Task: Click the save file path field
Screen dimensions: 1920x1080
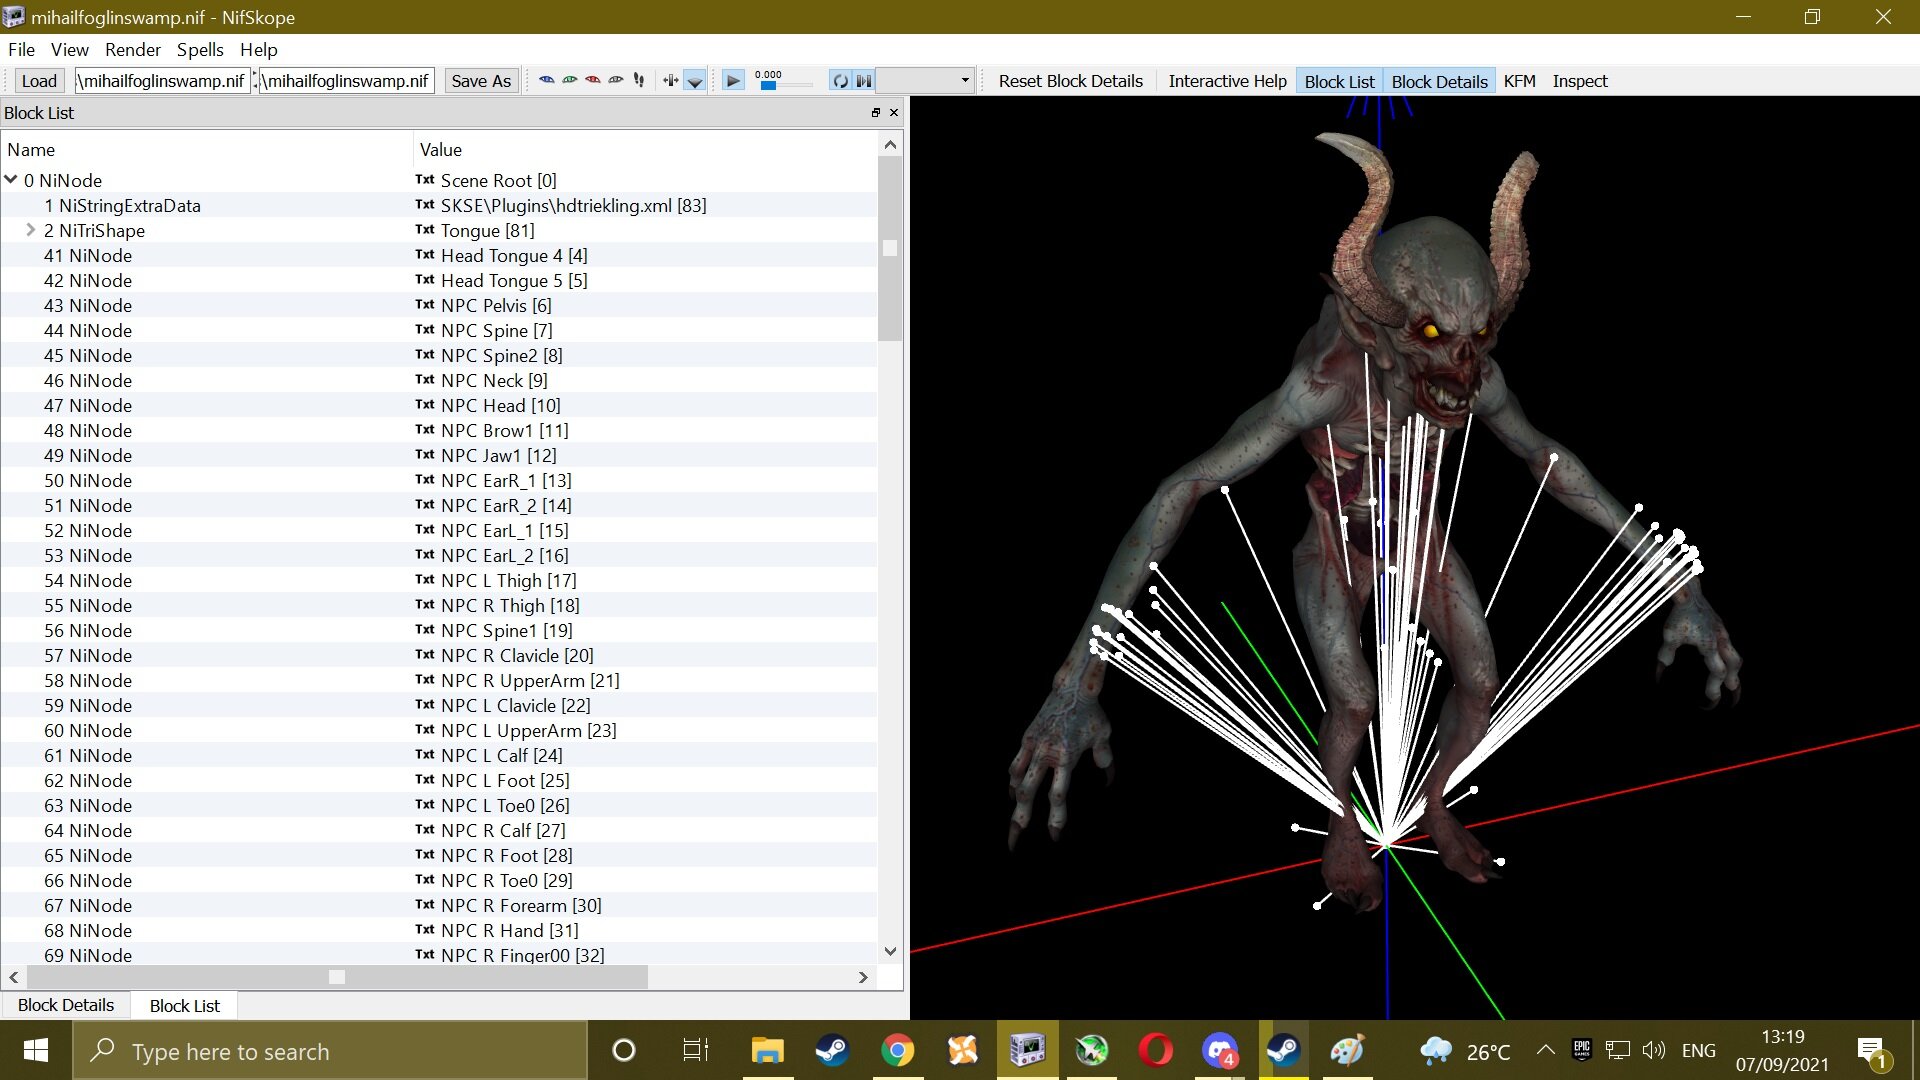Action: click(x=347, y=81)
